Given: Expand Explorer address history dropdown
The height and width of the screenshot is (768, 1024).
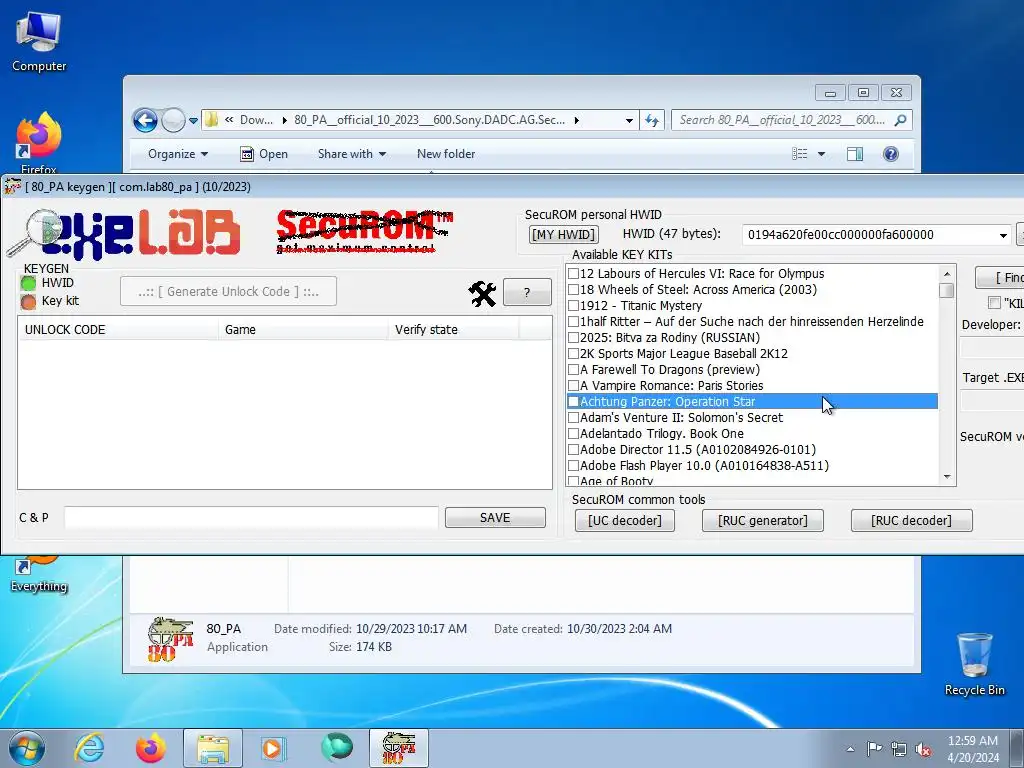Looking at the screenshot, I should pos(629,120).
